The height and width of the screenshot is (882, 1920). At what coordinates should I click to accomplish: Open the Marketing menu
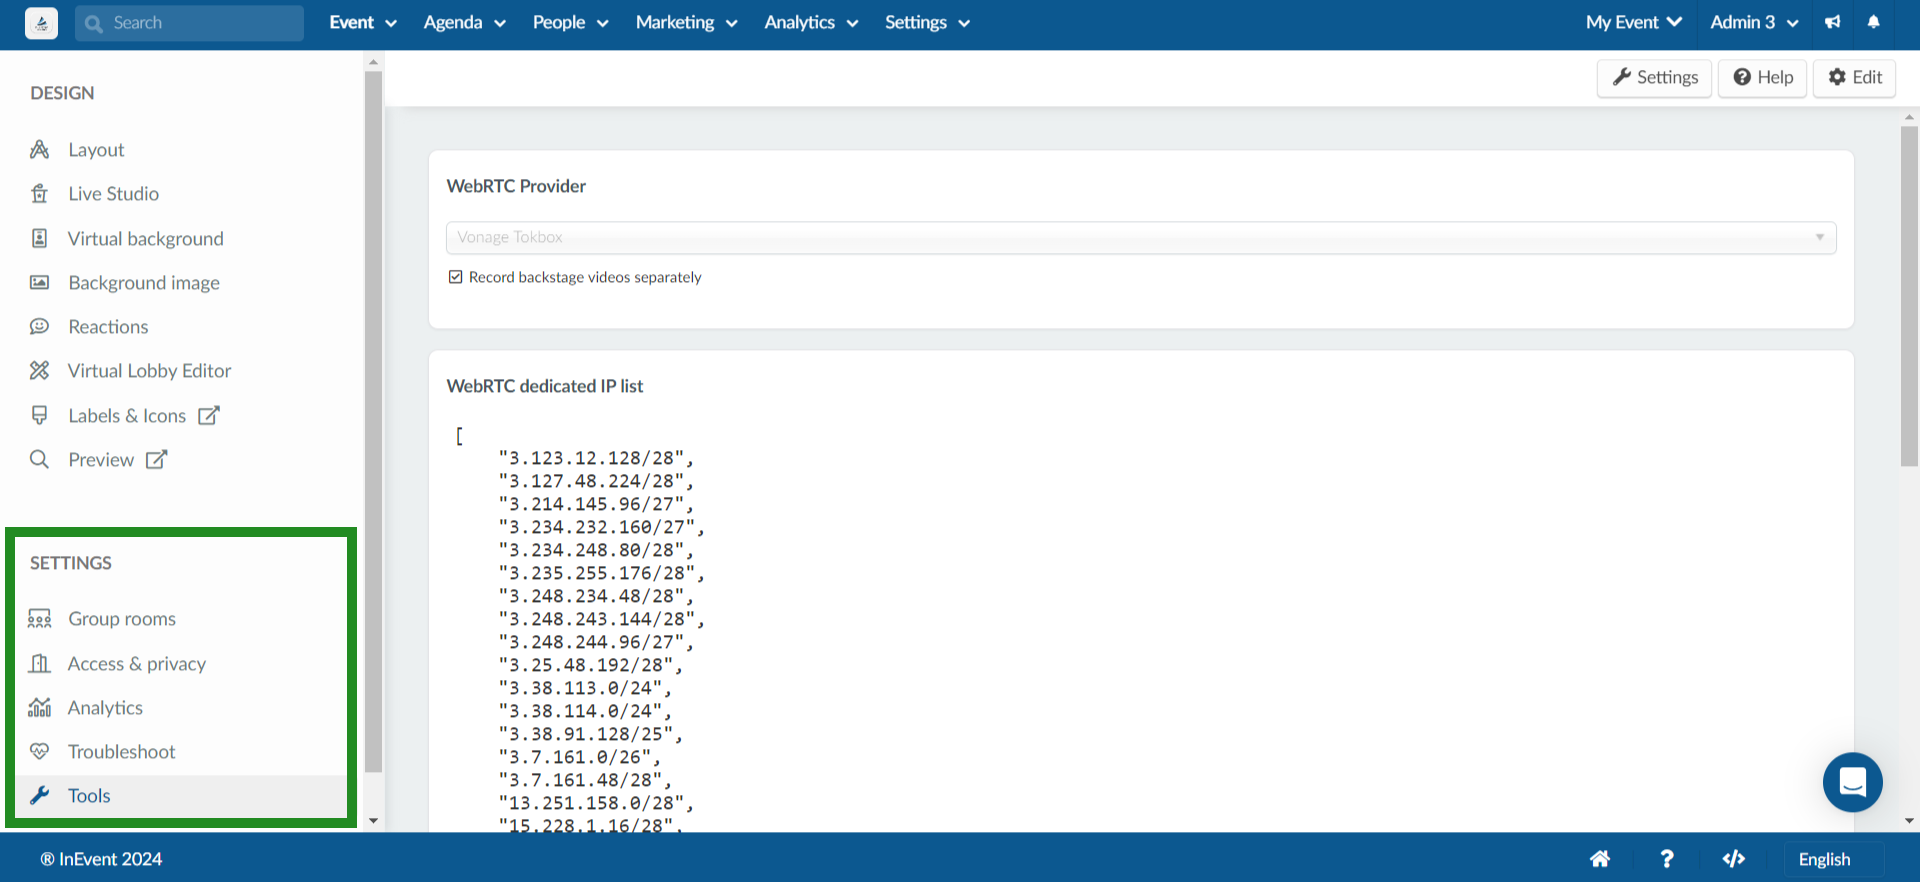(686, 23)
